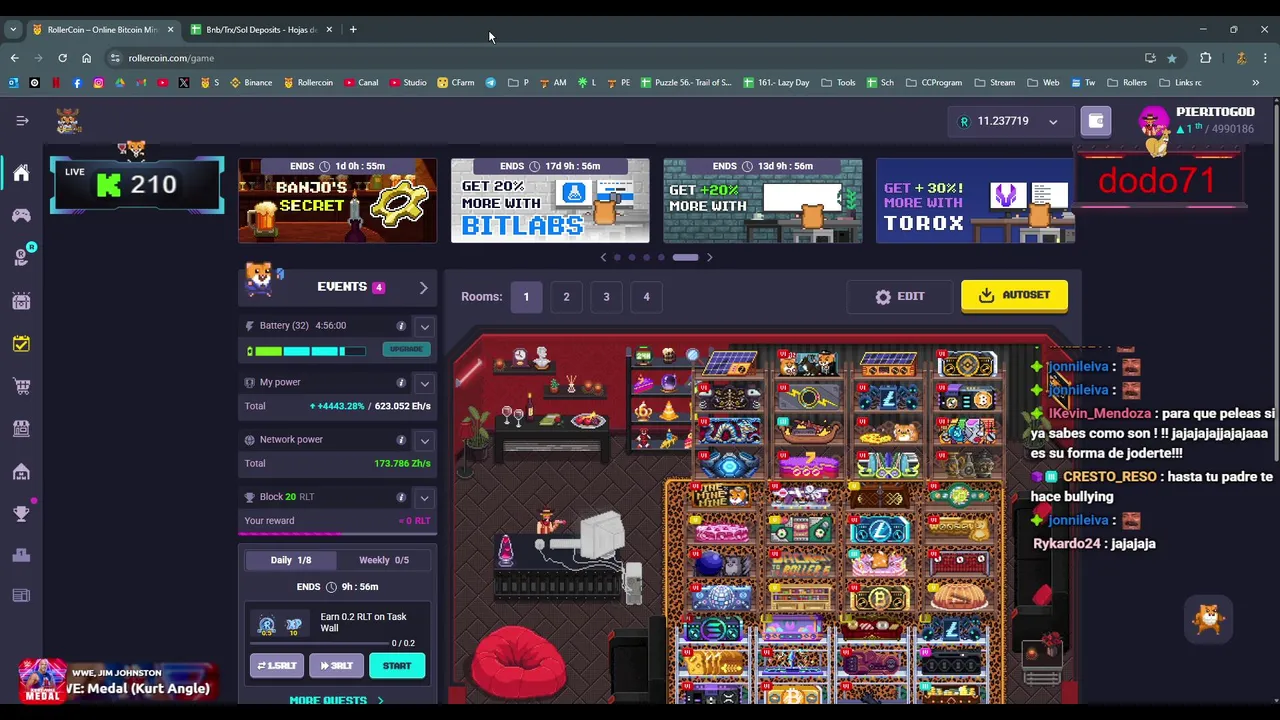Expand the Battery section chevron

tap(424, 326)
